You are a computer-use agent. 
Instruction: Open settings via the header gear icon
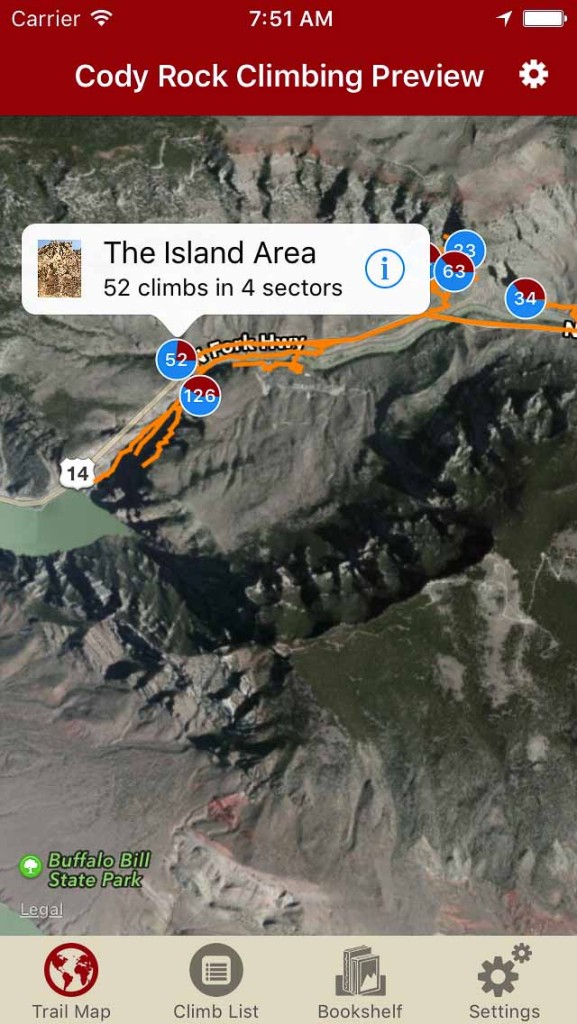pyautogui.click(x=533, y=75)
